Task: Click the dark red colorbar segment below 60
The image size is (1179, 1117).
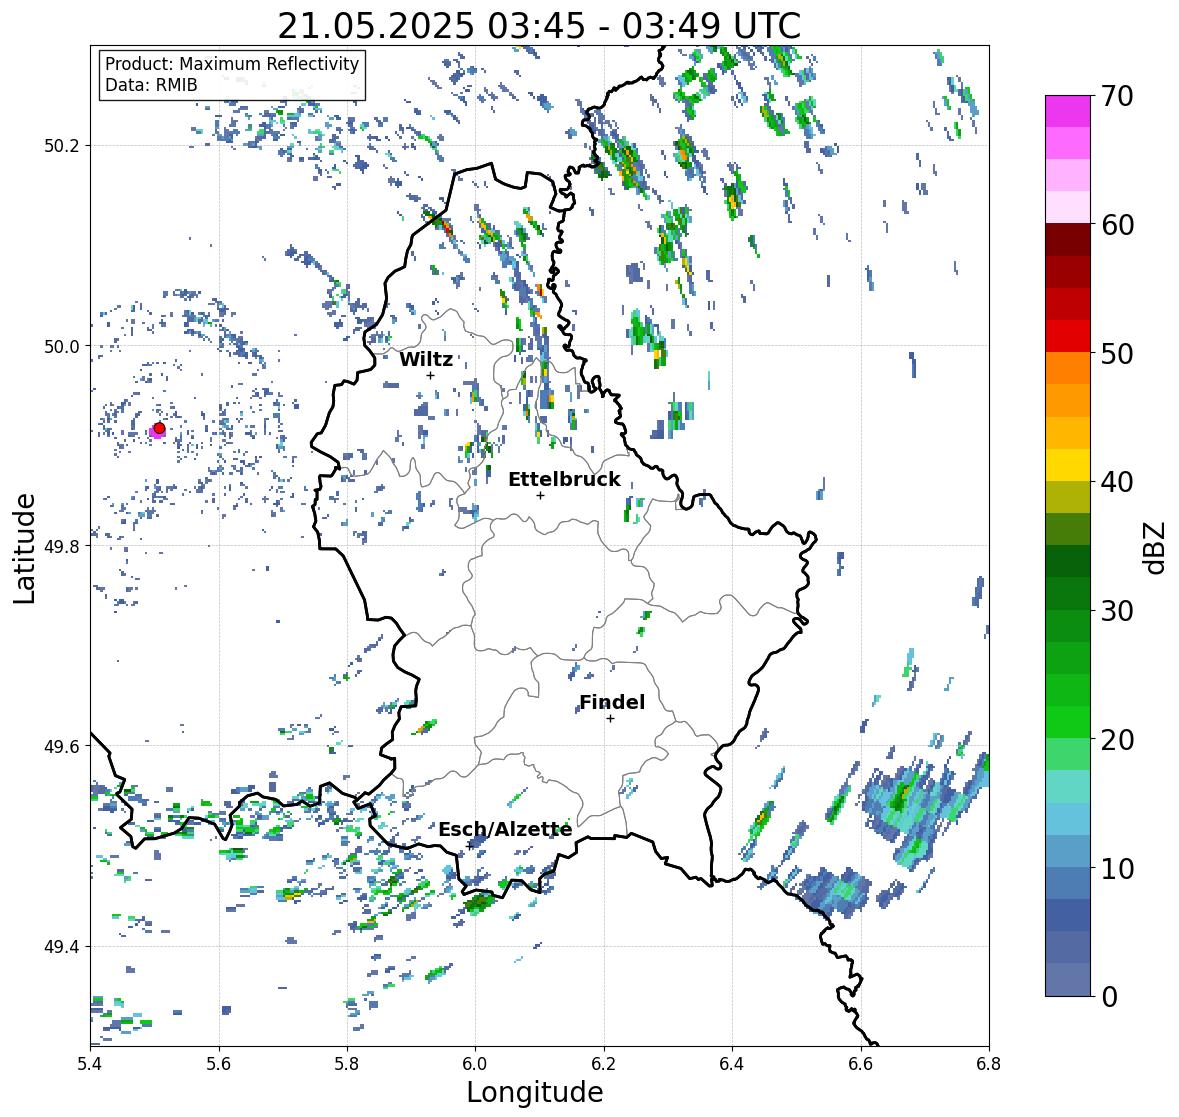Action: [x=1068, y=239]
